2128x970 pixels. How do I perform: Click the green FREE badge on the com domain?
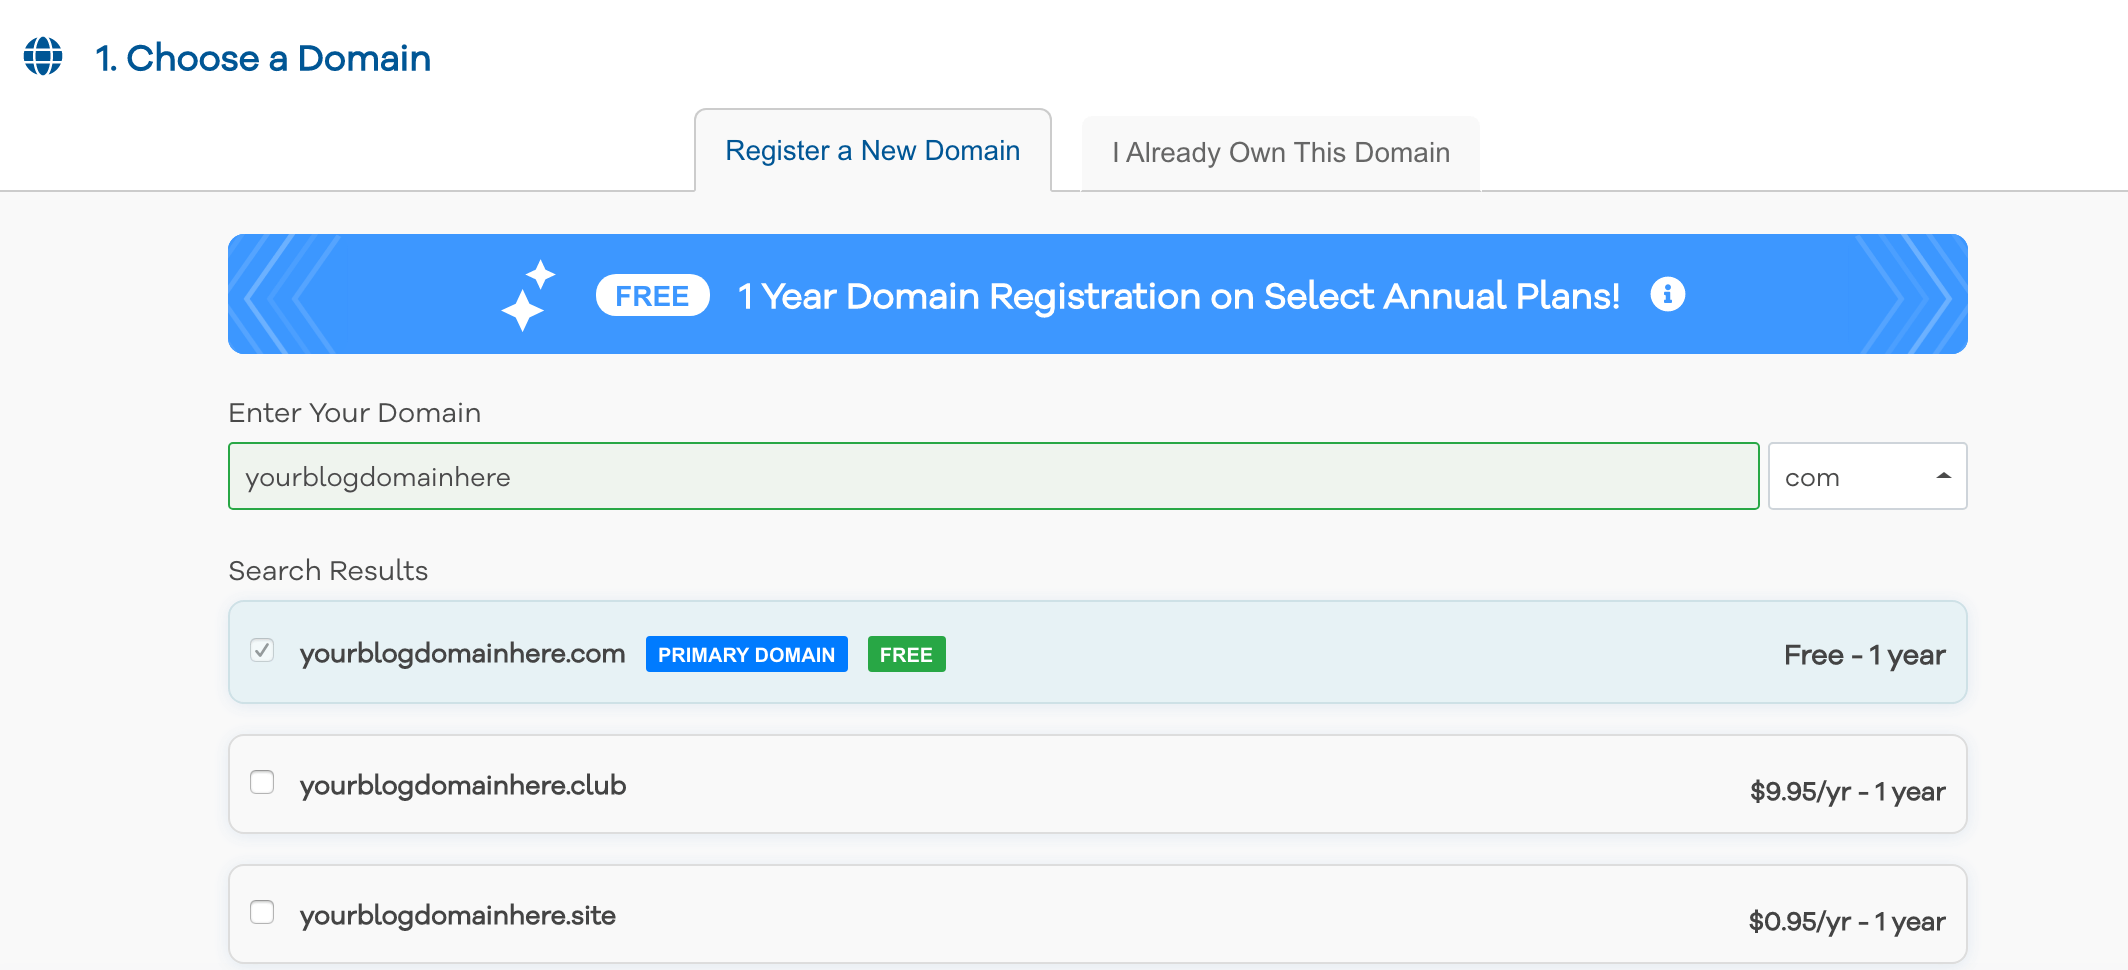click(906, 654)
